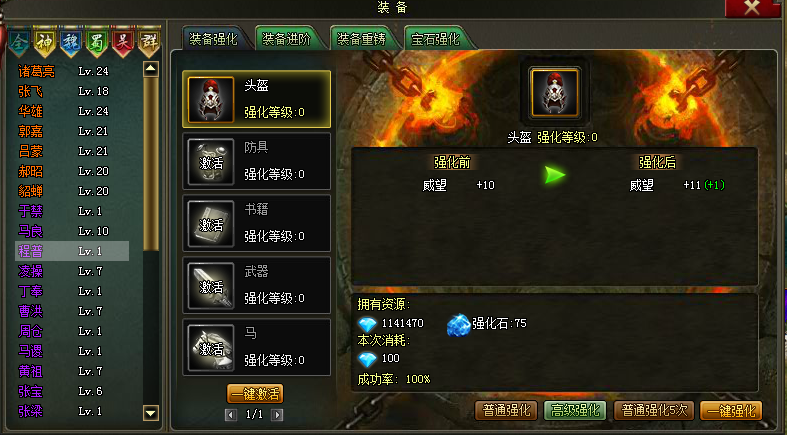The height and width of the screenshot is (435, 787).
Task: Activate the 武器 weapon slot icon
Action: (211, 286)
